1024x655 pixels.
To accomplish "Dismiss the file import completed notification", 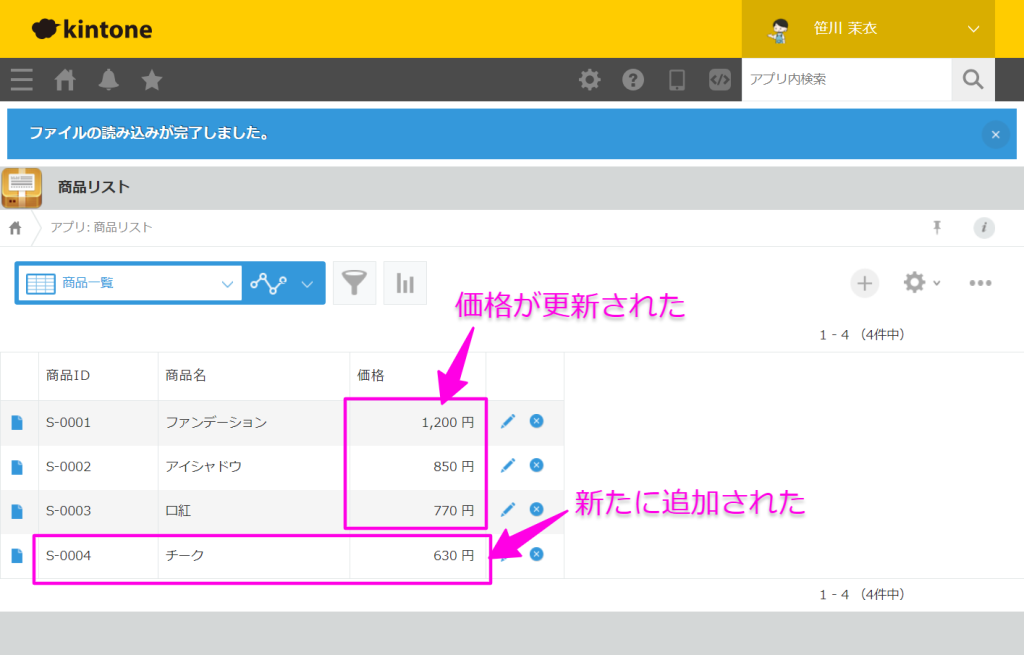I will point(995,135).
